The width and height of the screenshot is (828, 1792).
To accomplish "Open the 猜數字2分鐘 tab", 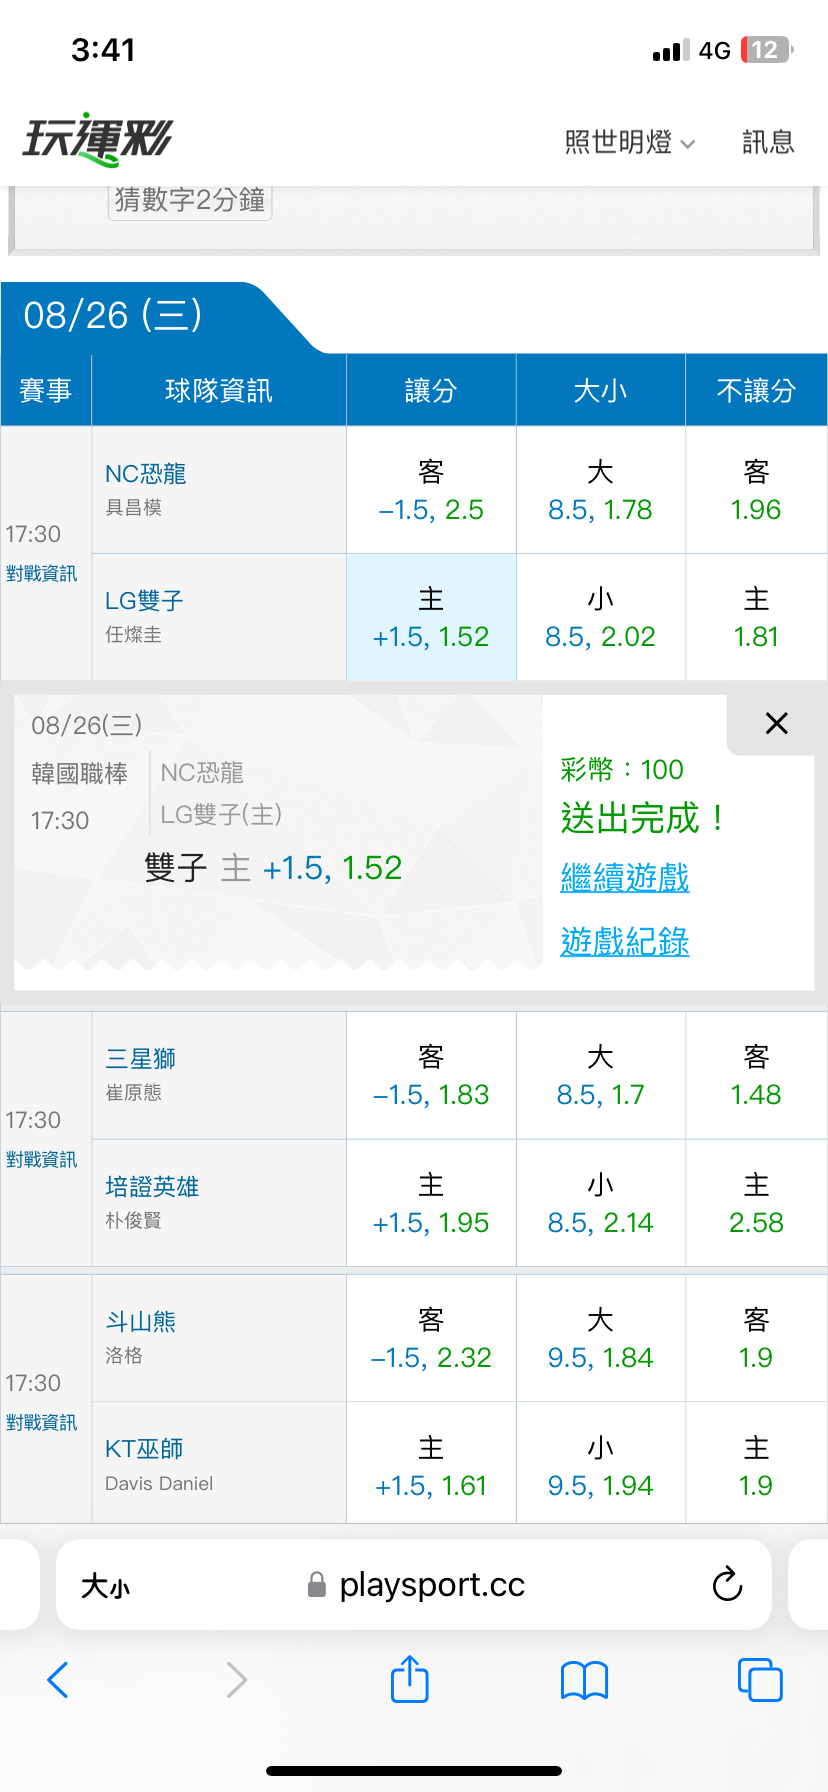I will tap(190, 200).
